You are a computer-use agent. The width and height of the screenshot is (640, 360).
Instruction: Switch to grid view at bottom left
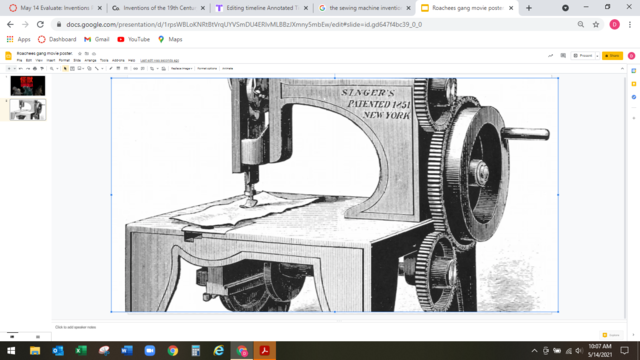point(38,337)
